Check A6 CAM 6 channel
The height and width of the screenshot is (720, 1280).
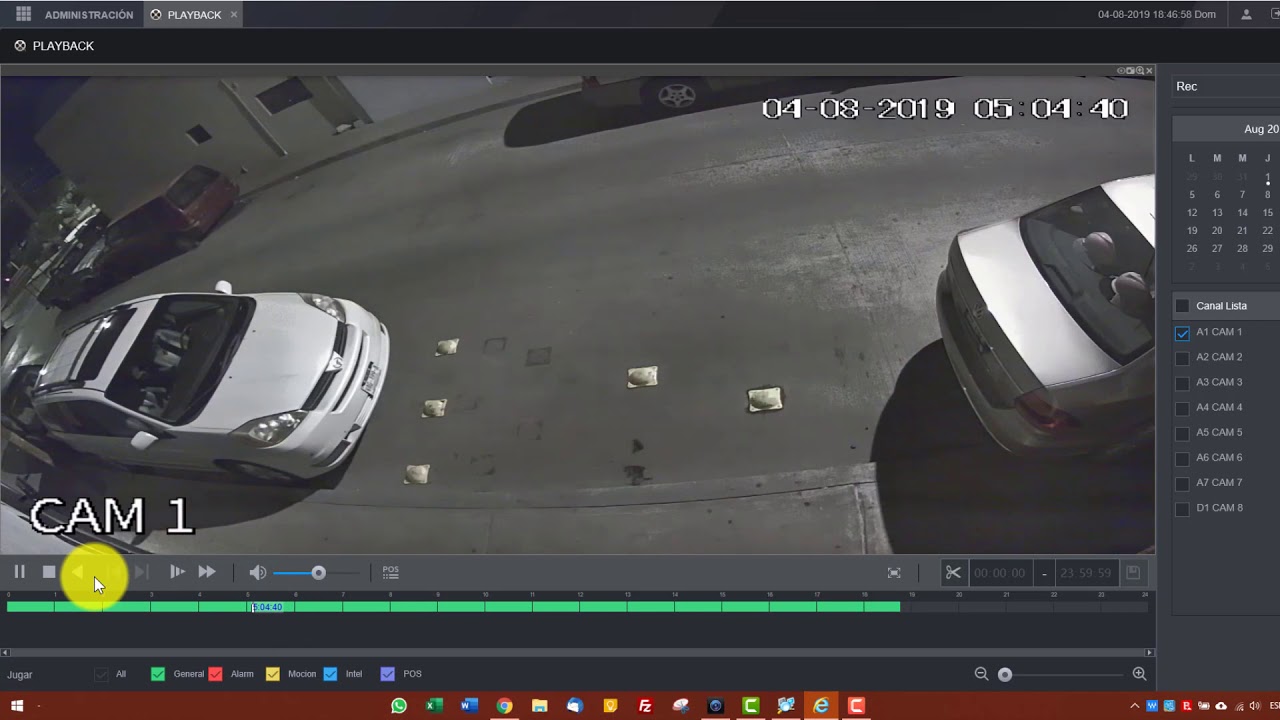pos(1182,457)
